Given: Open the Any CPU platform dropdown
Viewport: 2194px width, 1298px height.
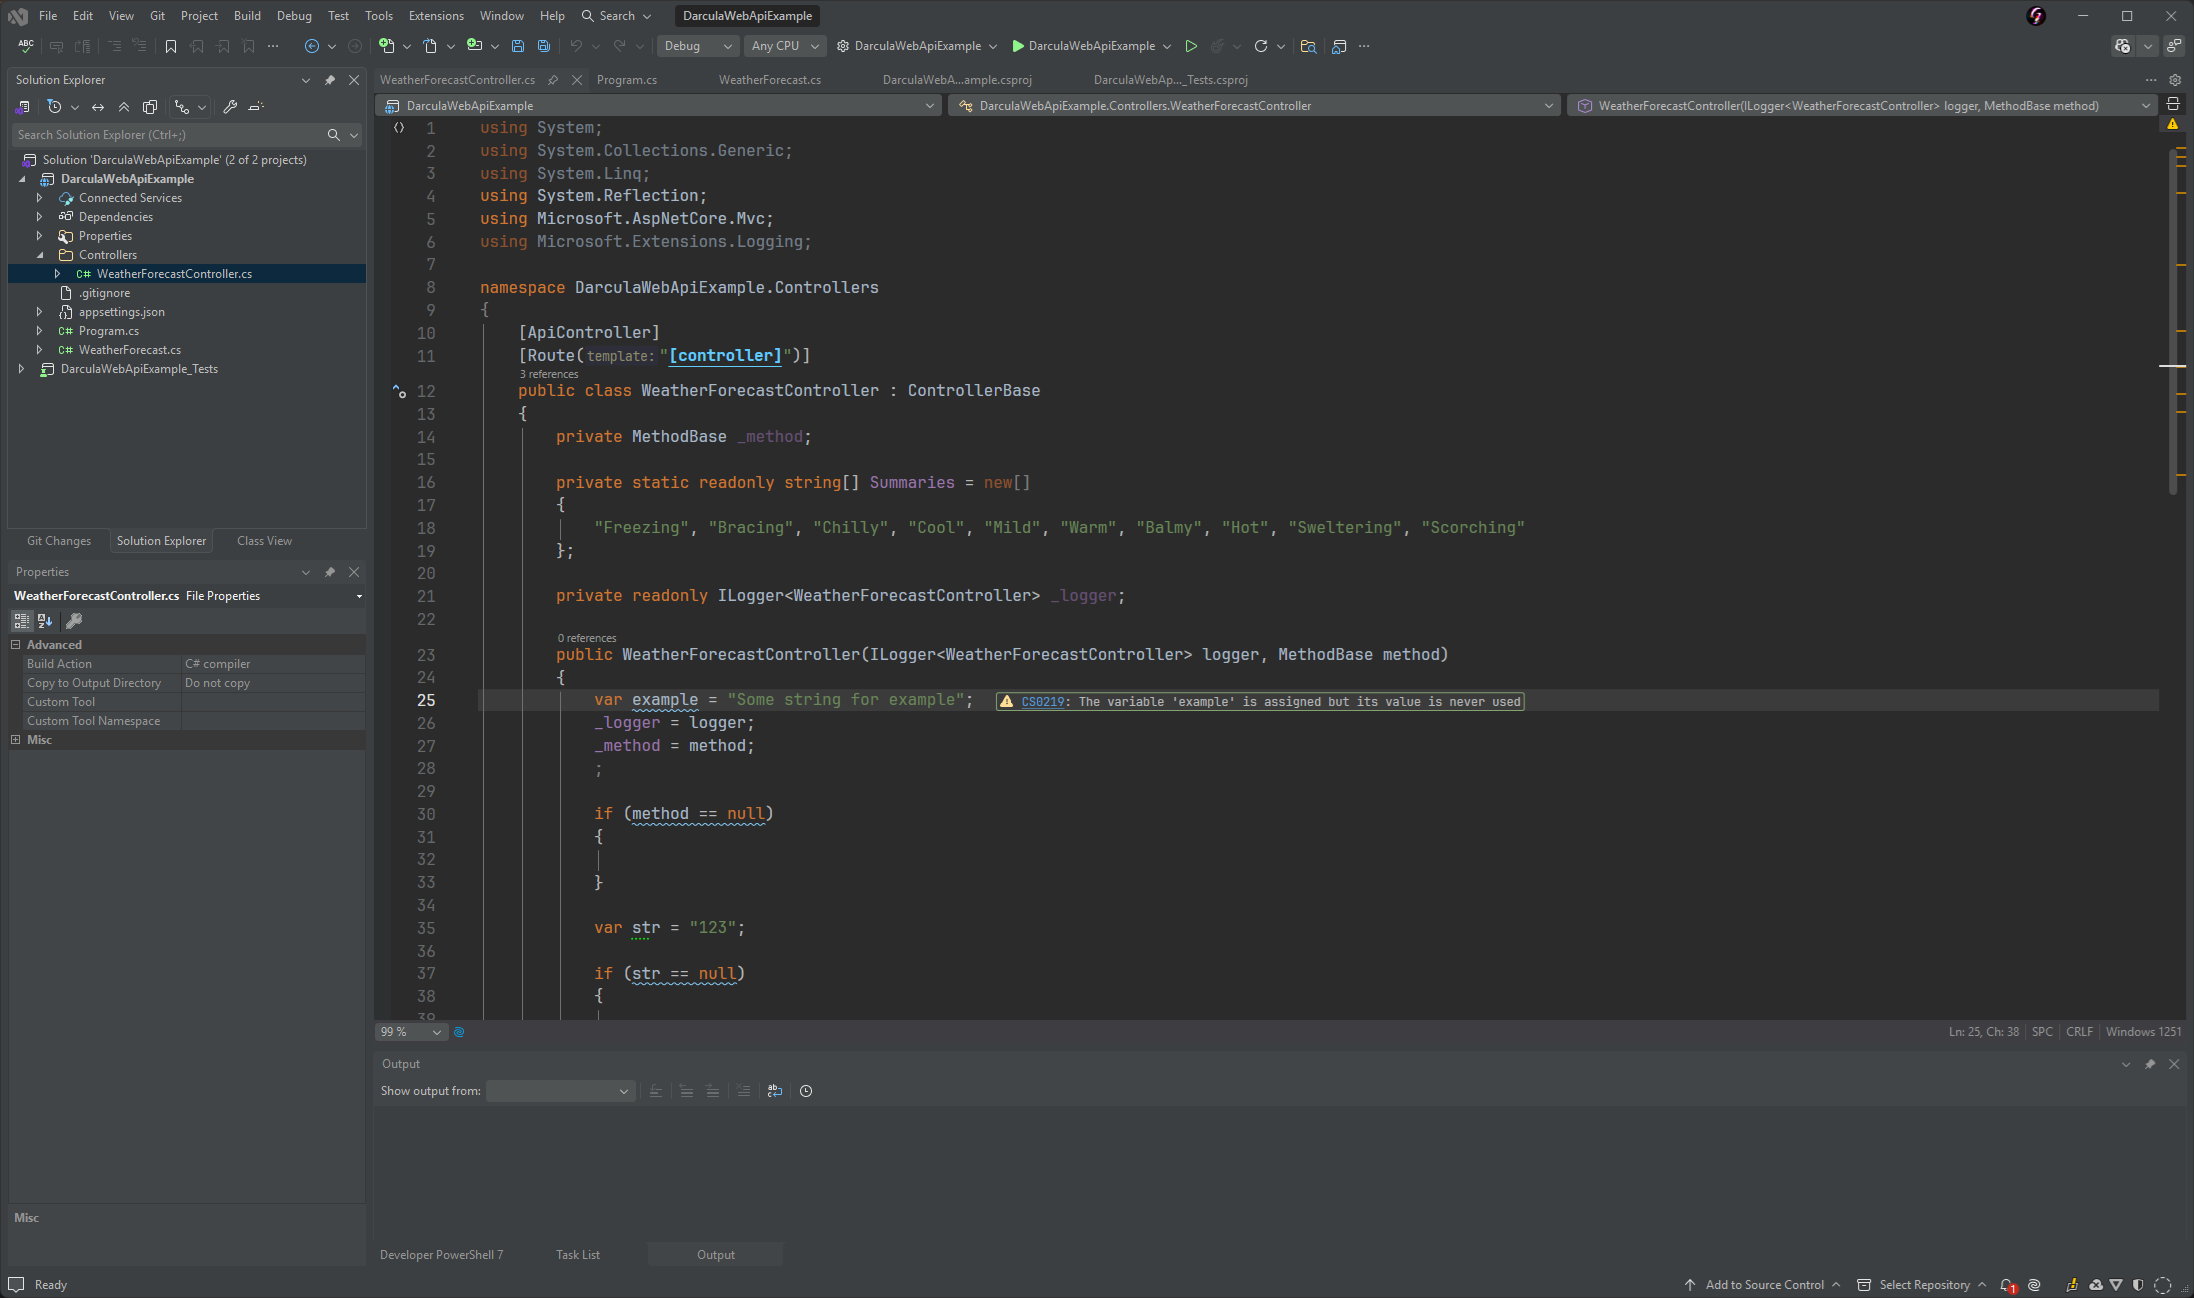Looking at the screenshot, I should [784, 46].
